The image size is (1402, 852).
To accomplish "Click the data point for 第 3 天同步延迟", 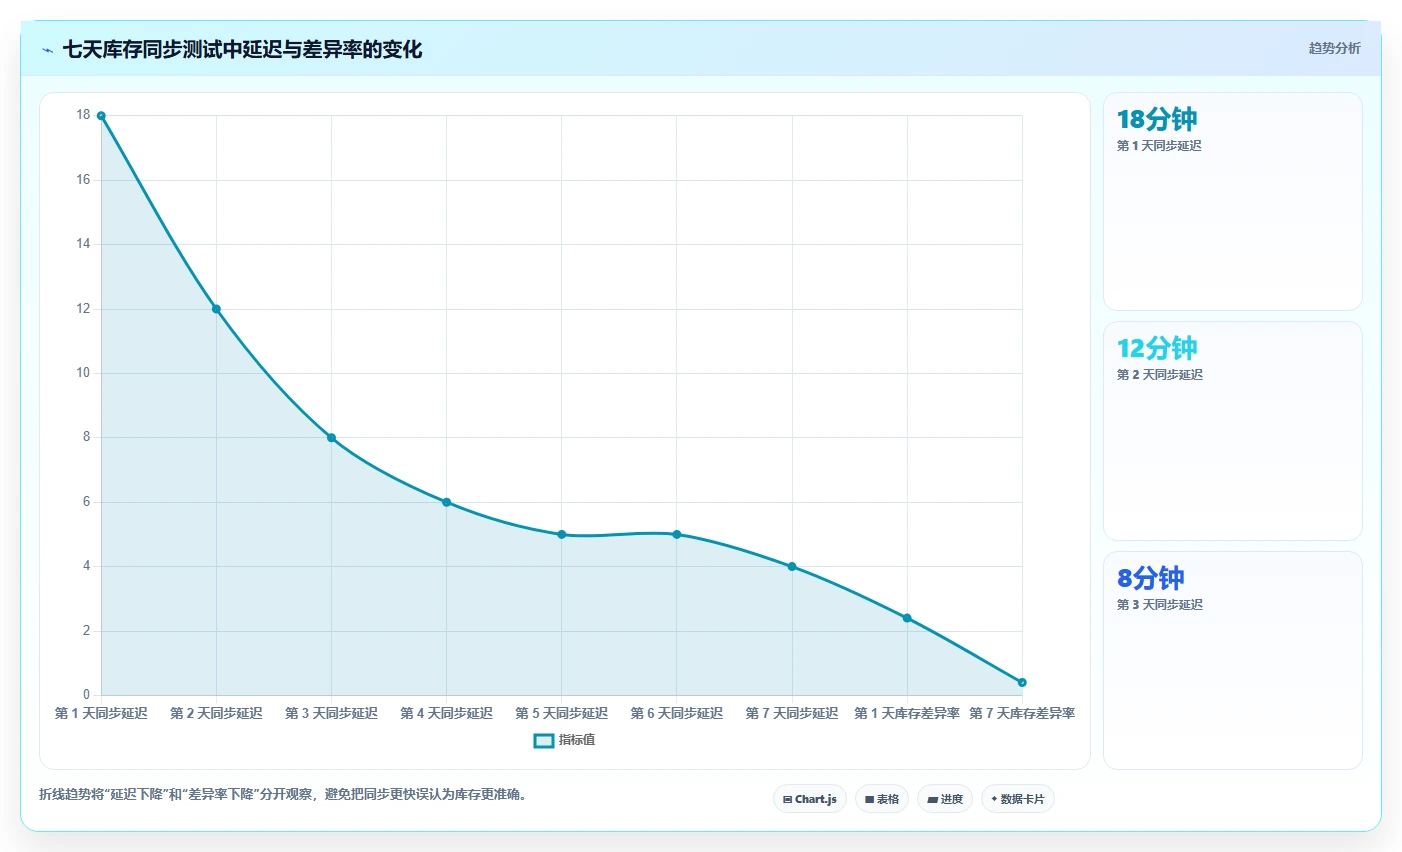I will coord(331,438).
